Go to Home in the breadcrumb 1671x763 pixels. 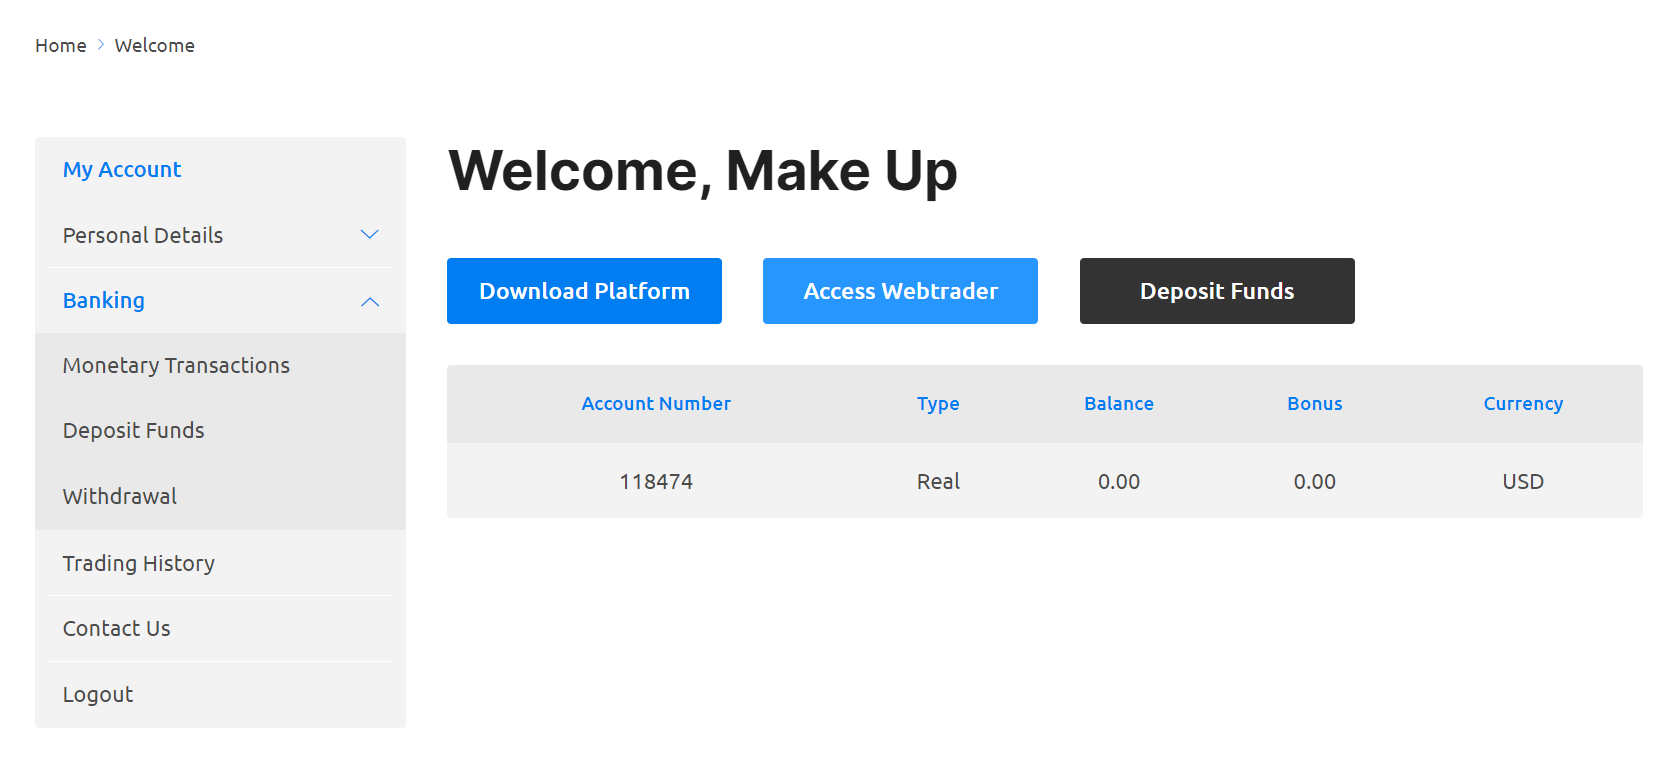pos(61,46)
